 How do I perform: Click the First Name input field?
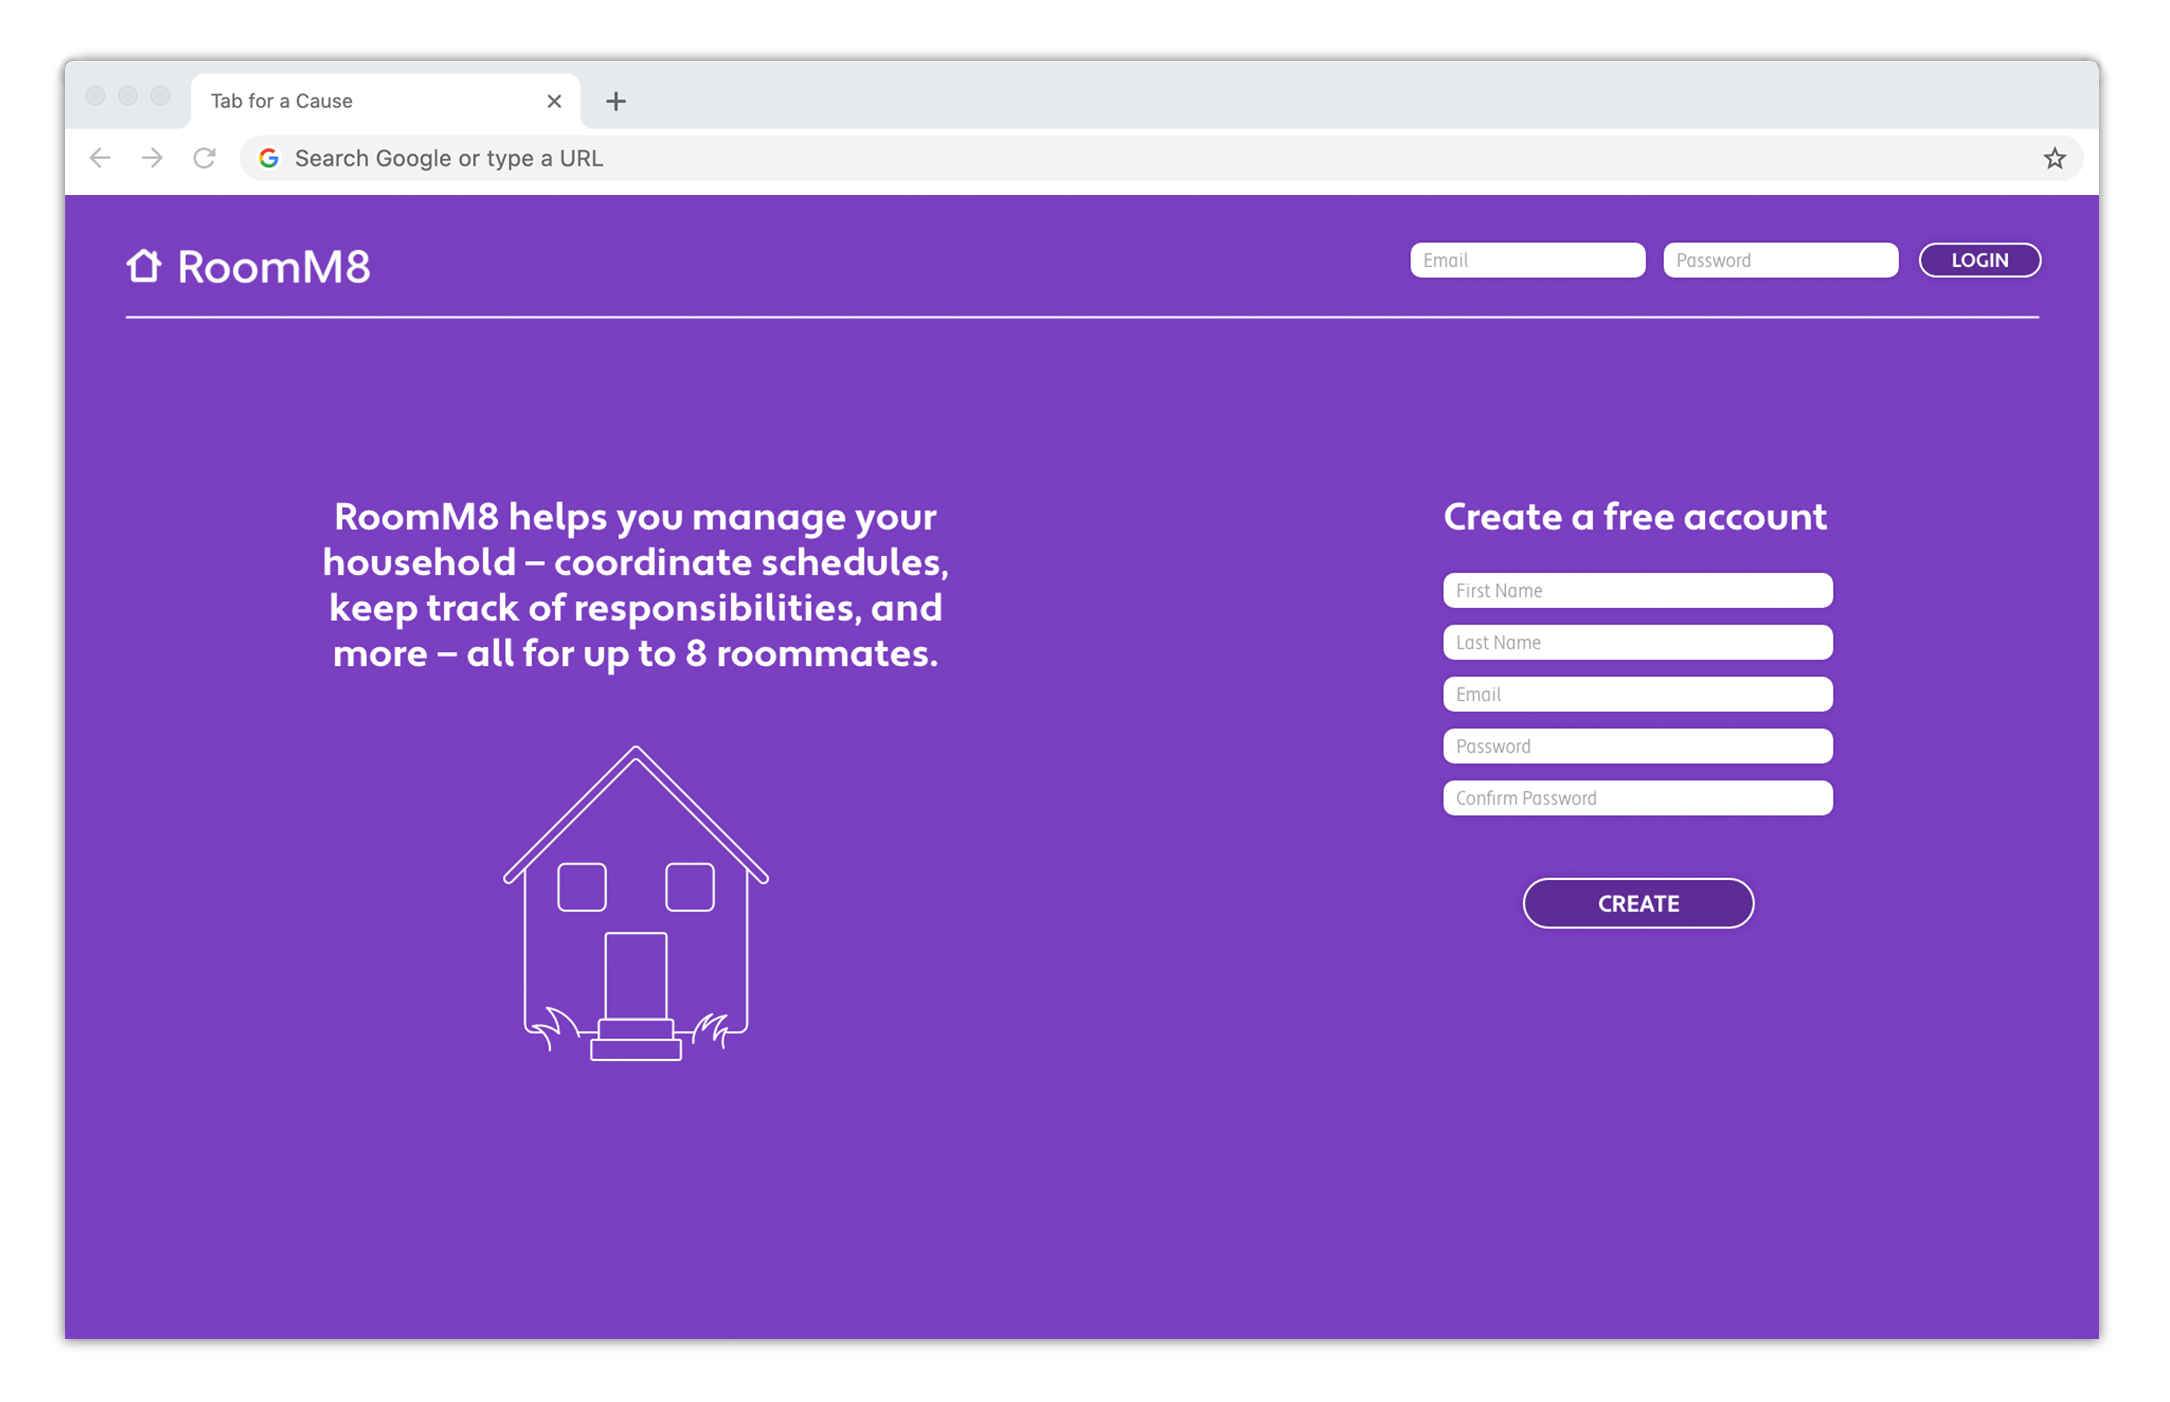click(x=1637, y=590)
